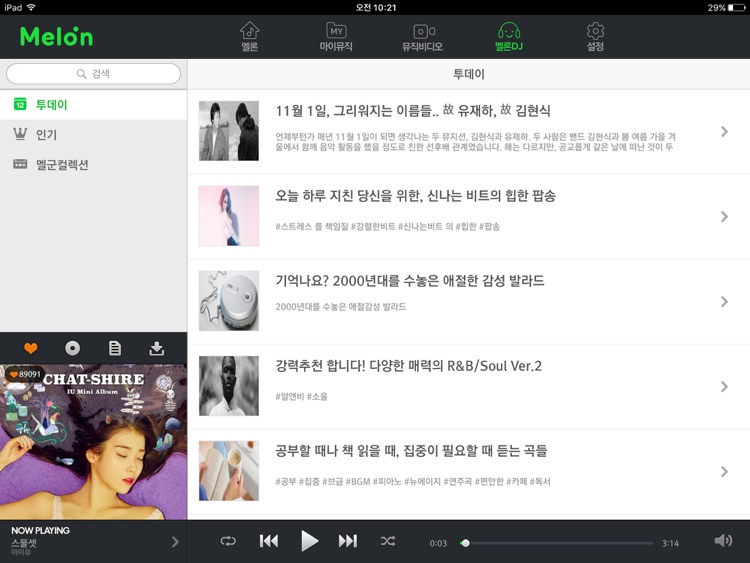Expand chevron for R&B/Soul Ver.2 row
This screenshot has width=750, height=563.
pos(724,386)
